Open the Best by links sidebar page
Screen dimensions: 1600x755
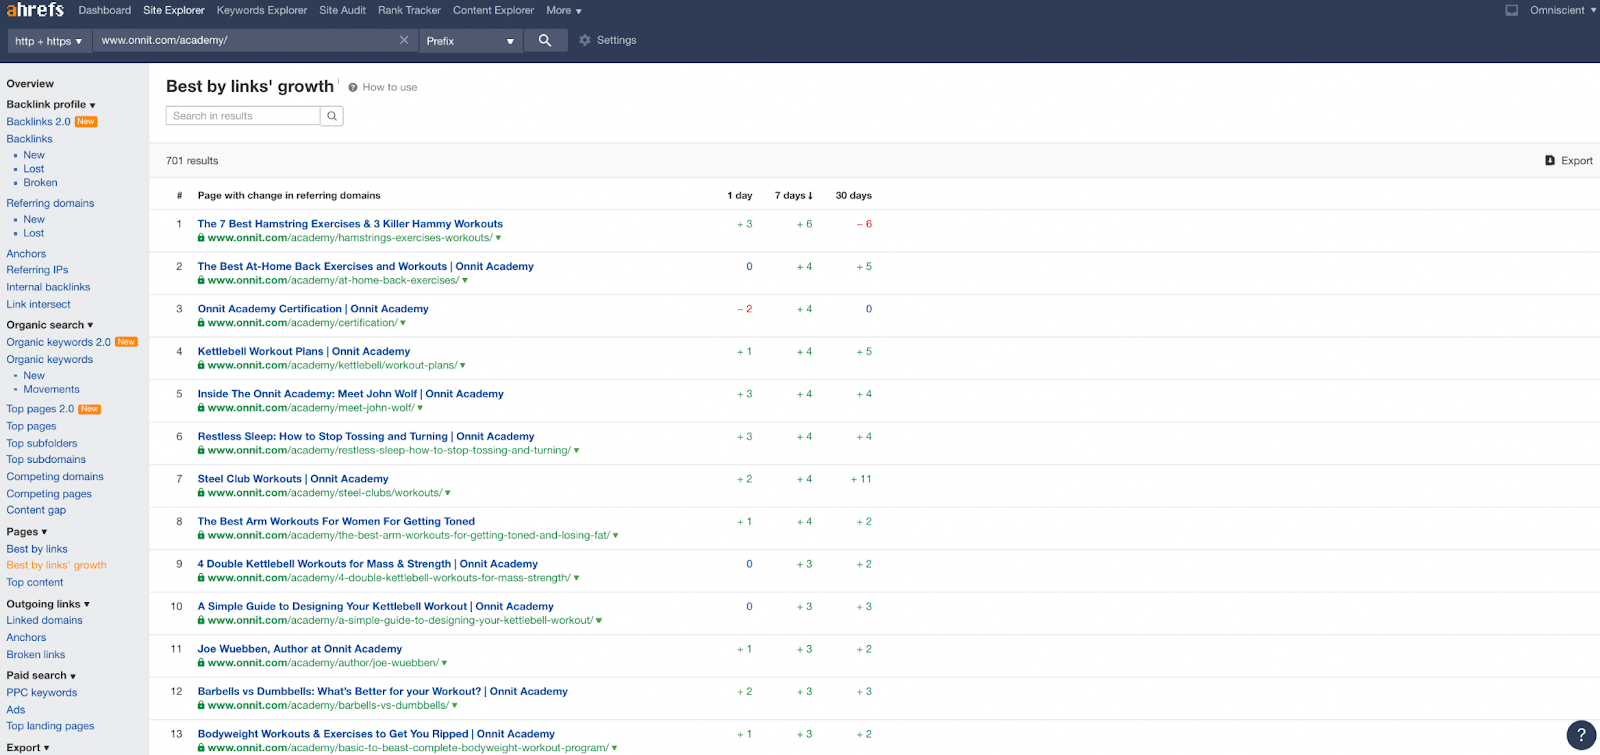37,549
